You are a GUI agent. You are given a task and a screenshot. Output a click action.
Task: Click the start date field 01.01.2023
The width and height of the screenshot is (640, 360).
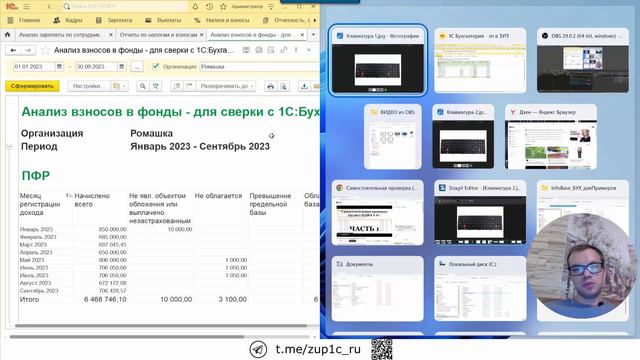coord(33,67)
